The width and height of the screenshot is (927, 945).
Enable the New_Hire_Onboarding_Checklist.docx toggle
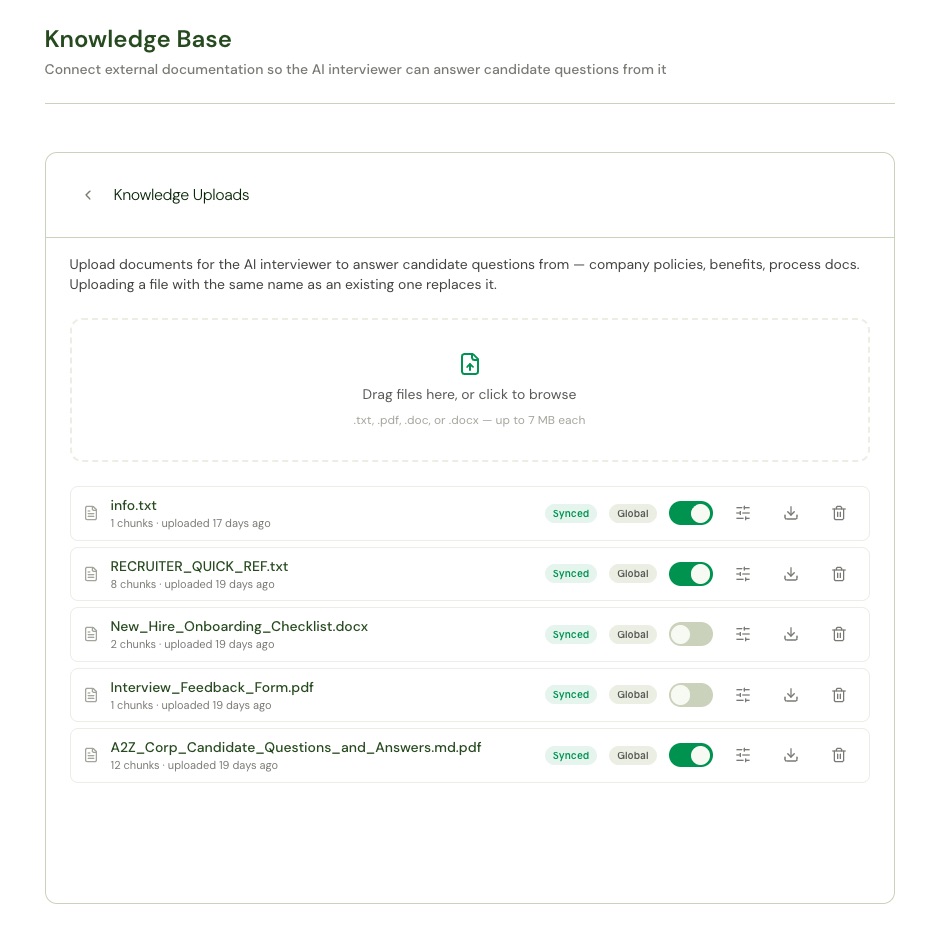pyautogui.click(x=691, y=634)
